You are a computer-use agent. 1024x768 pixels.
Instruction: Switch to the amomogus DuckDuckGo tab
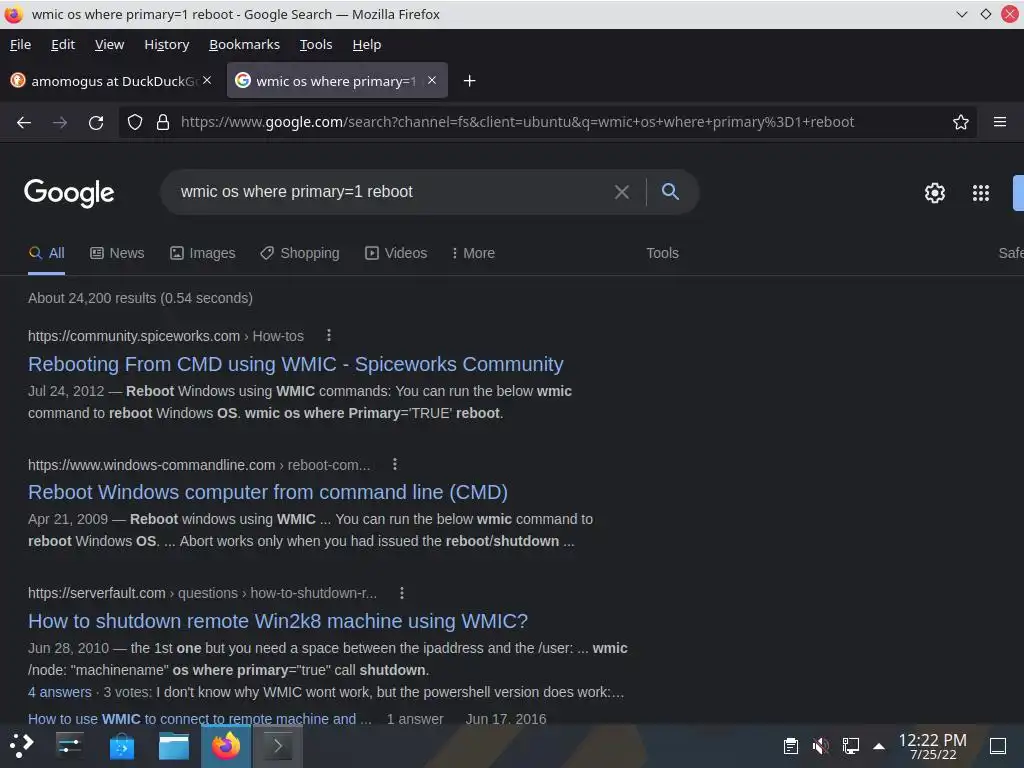click(110, 80)
